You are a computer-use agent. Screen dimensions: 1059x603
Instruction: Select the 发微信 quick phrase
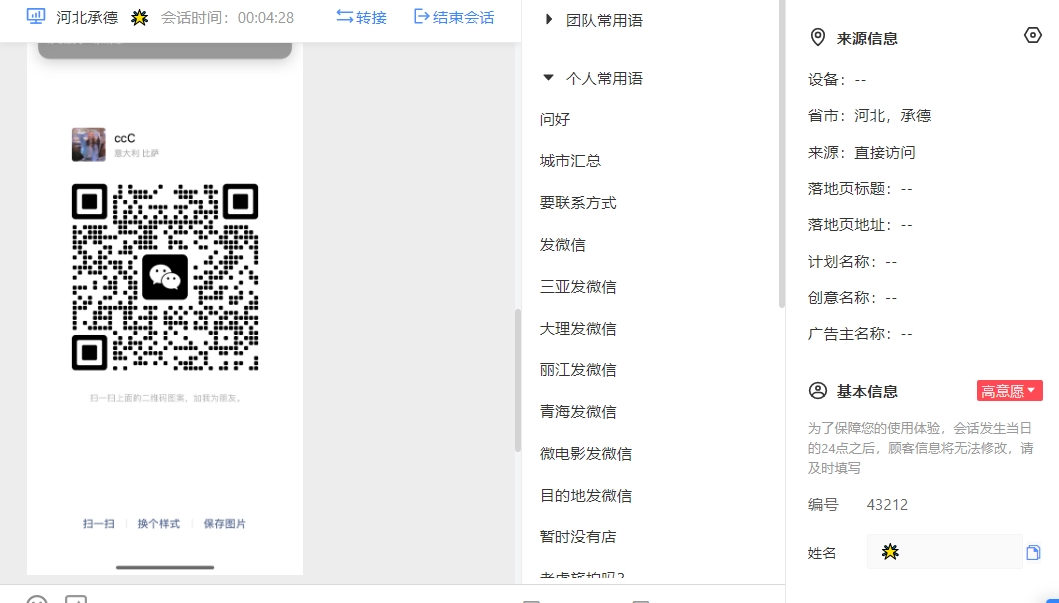(563, 244)
